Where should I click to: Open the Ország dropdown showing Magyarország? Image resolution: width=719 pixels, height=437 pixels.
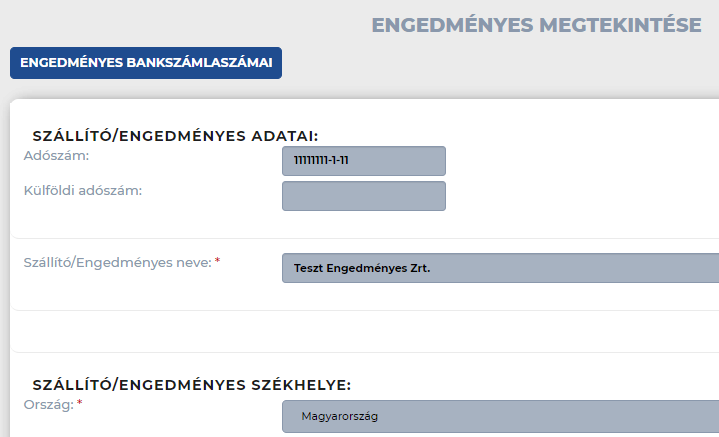(500, 416)
